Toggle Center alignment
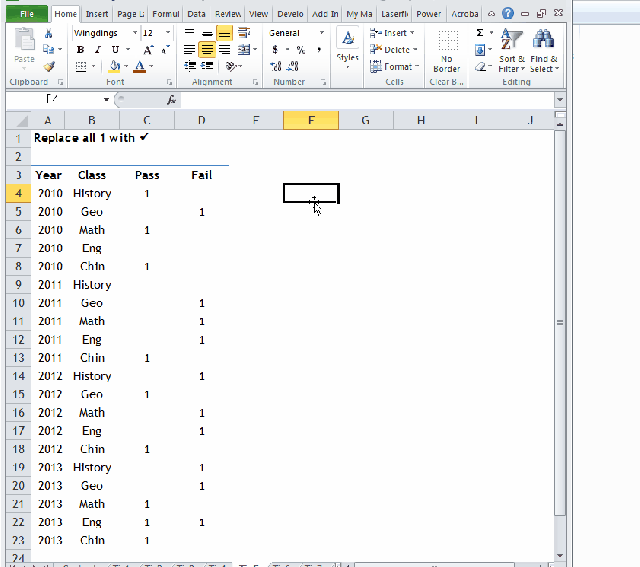640x567 pixels. [x=207, y=50]
